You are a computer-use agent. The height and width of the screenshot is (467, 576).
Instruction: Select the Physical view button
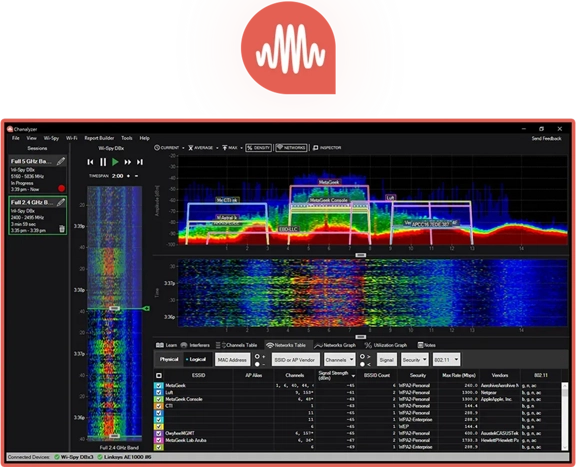tap(169, 359)
